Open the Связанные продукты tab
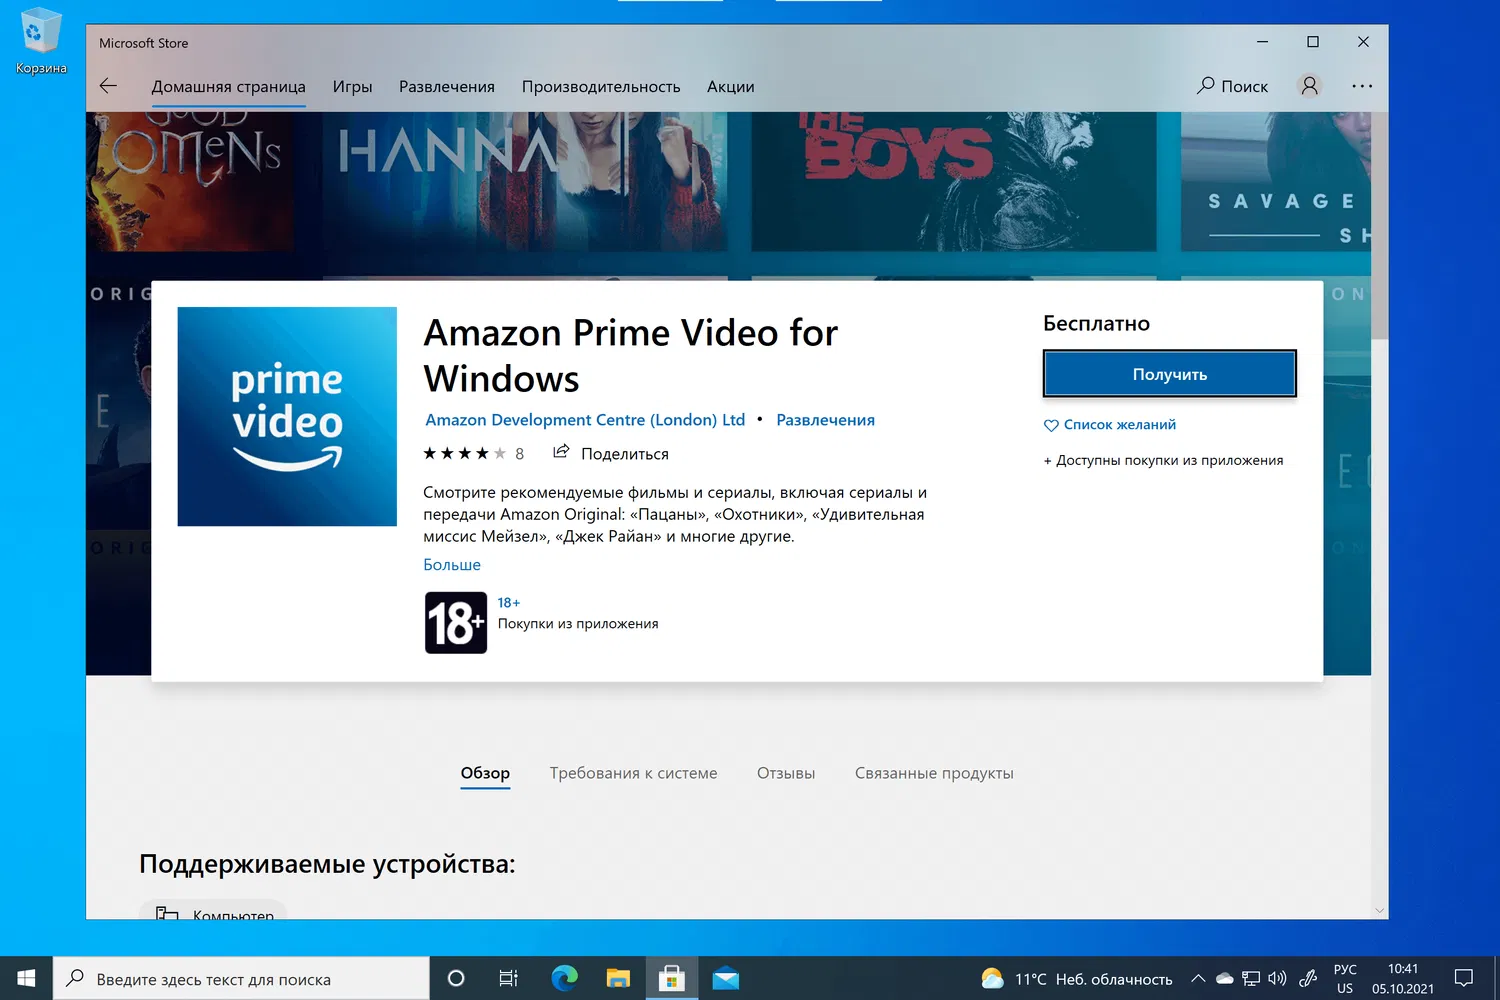 [x=934, y=773]
